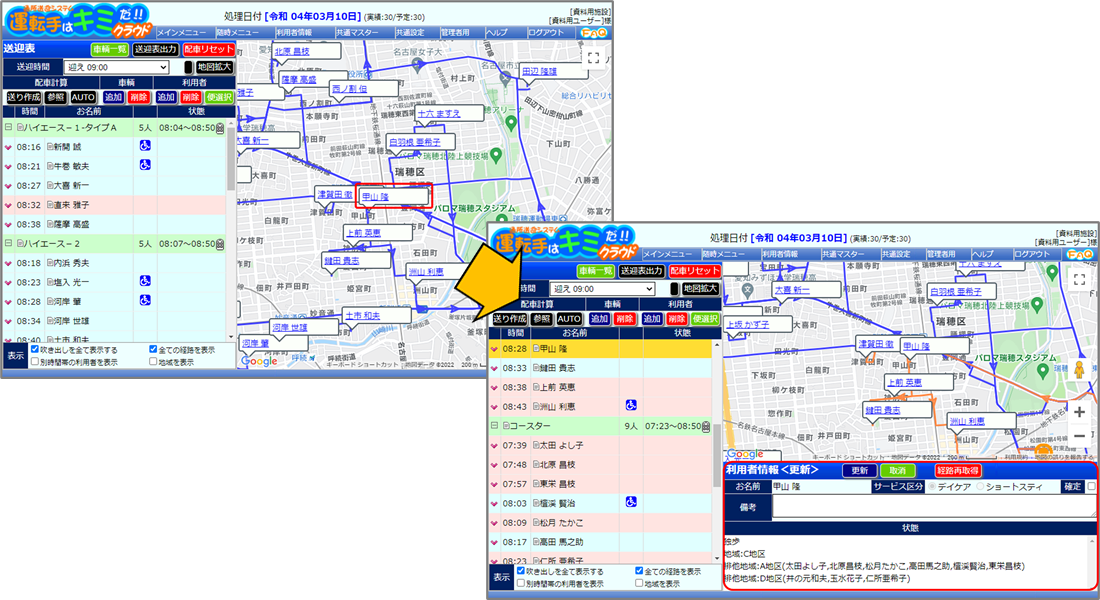Click the pink chevron on the back window's 08:38 row
Screen dimensions: 1100x600
[x=8, y=225]
